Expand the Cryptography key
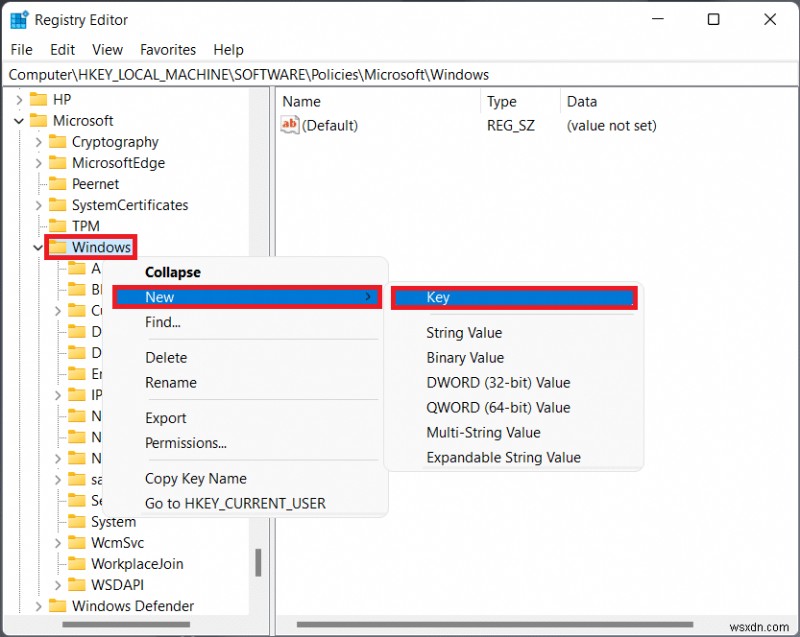Screen dimensions: 800x637 38,142
